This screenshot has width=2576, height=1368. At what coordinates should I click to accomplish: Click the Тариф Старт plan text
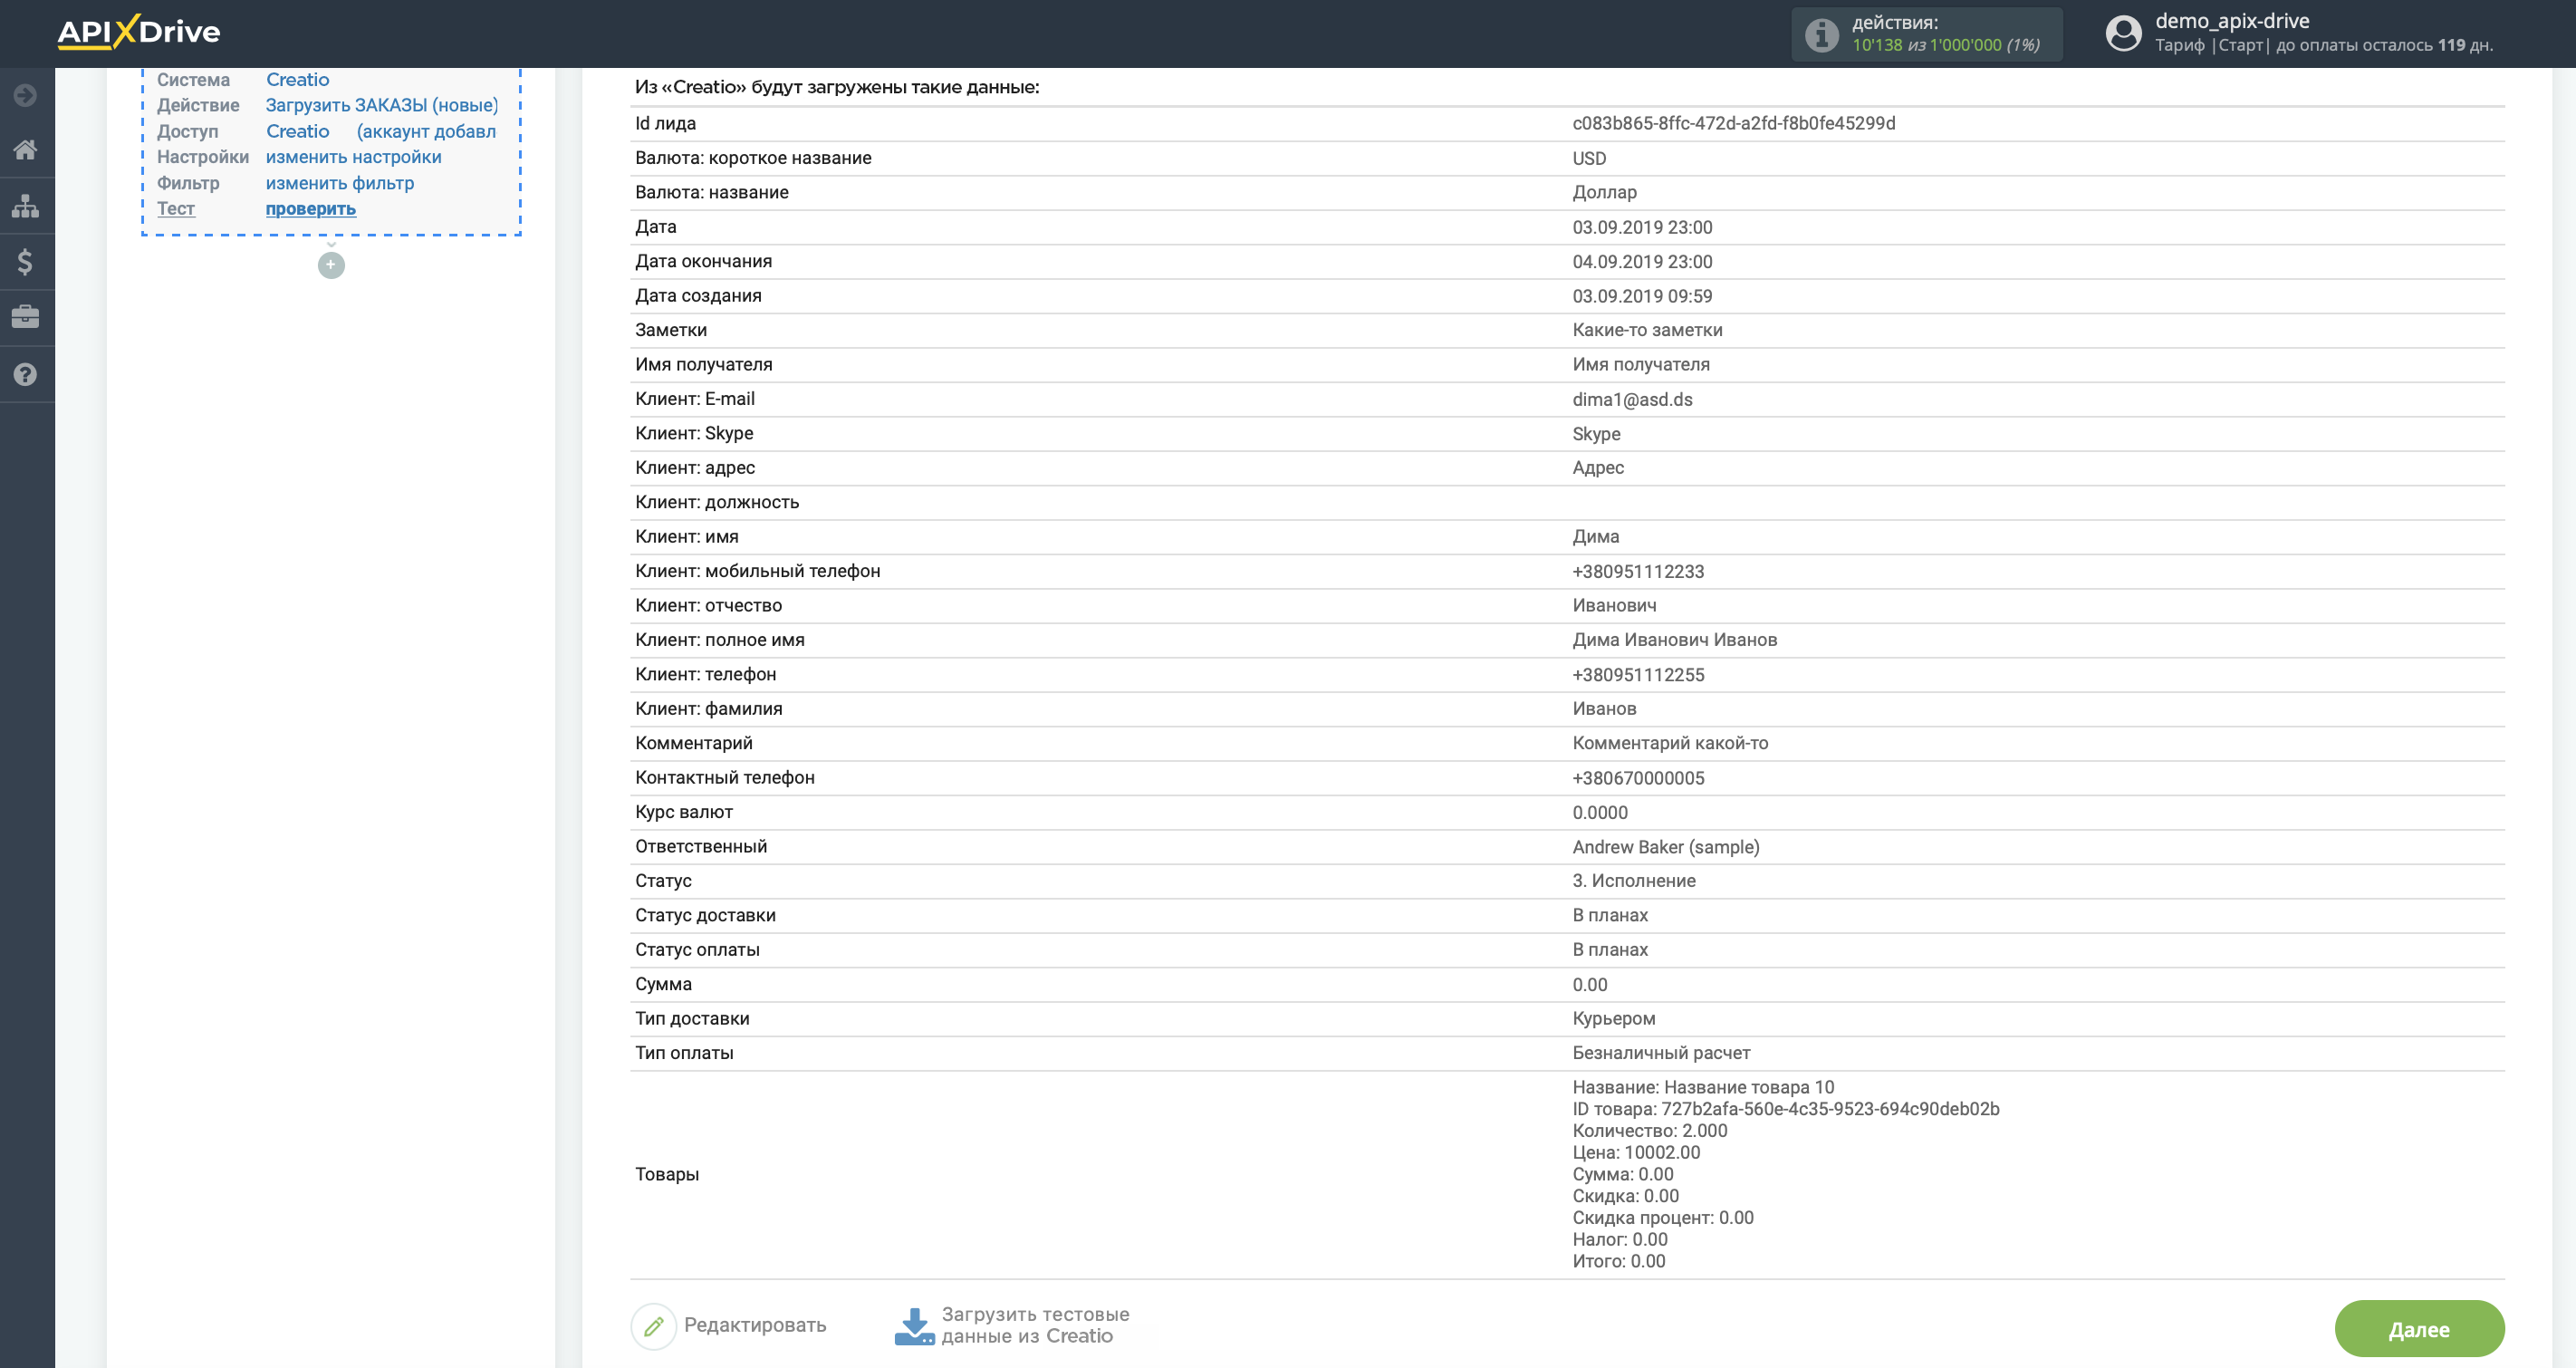click(2211, 45)
